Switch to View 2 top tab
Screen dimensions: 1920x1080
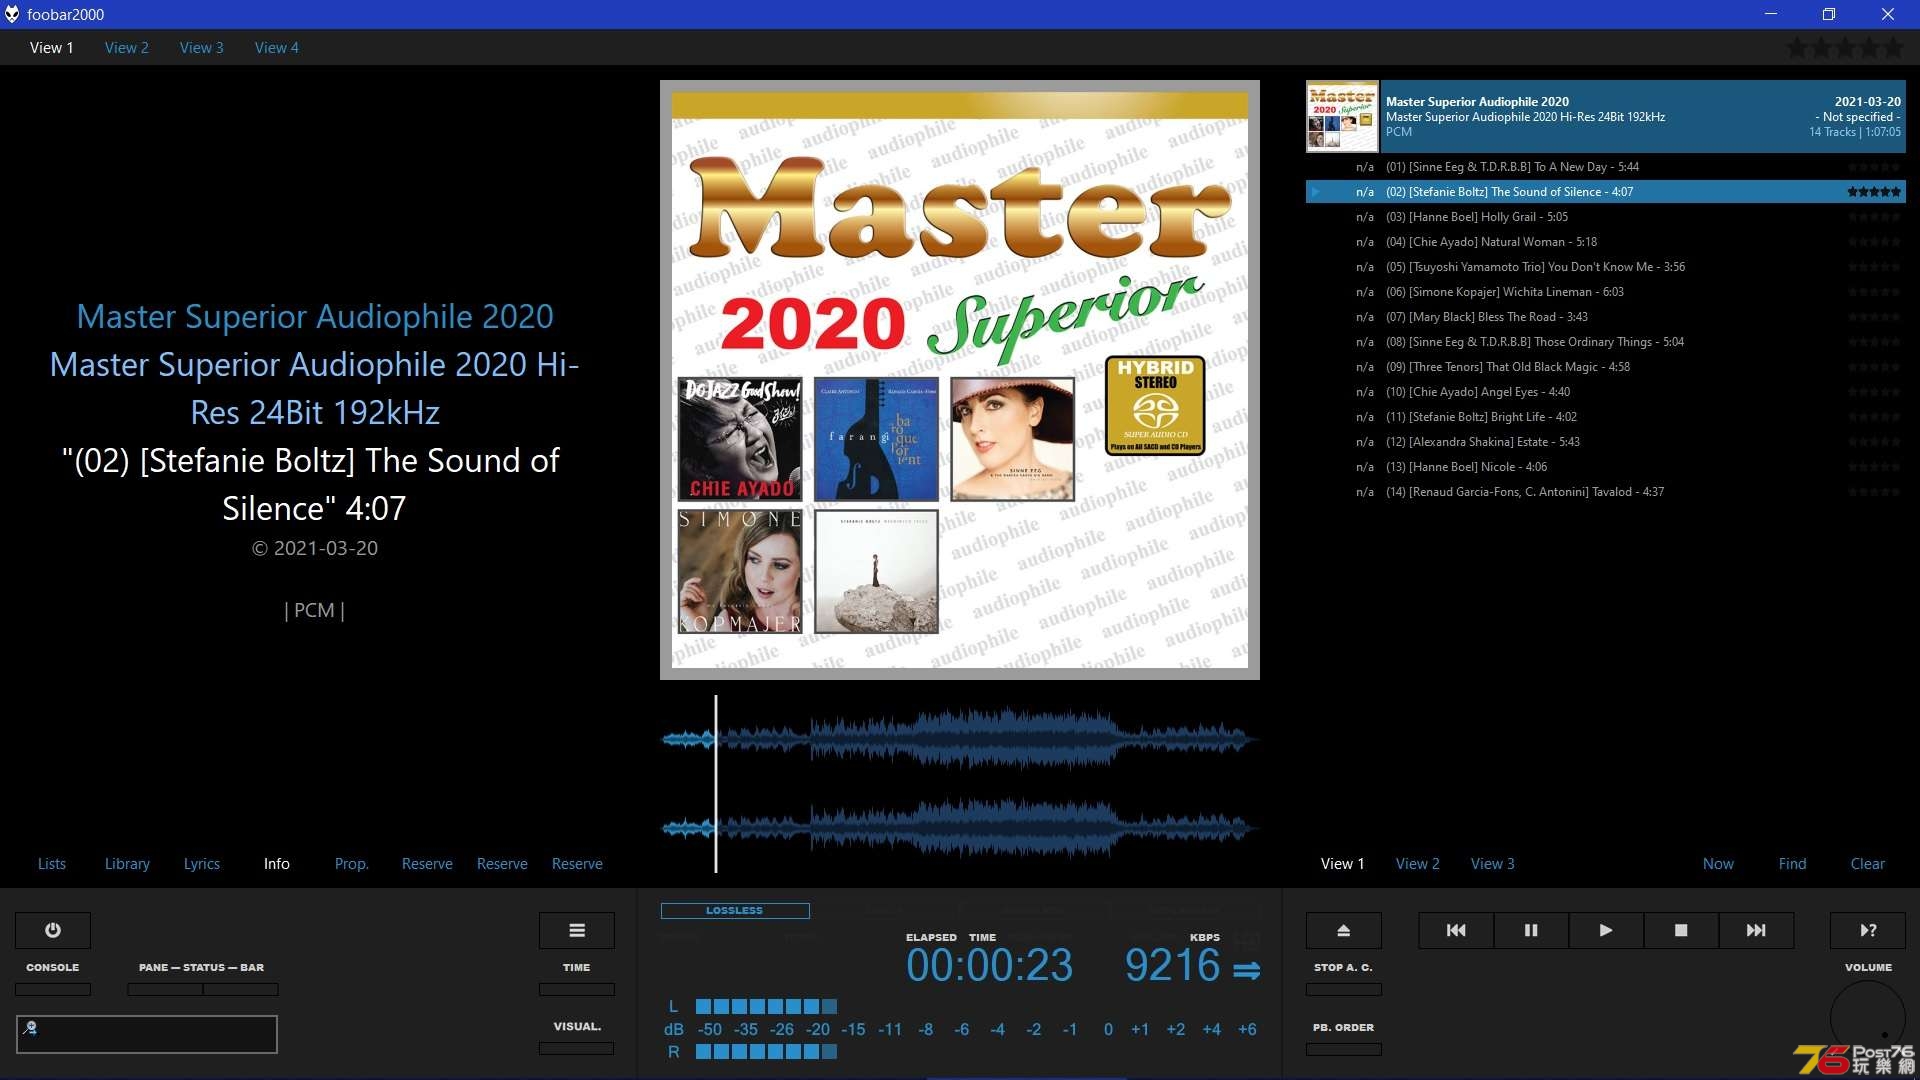click(x=127, y=47)
